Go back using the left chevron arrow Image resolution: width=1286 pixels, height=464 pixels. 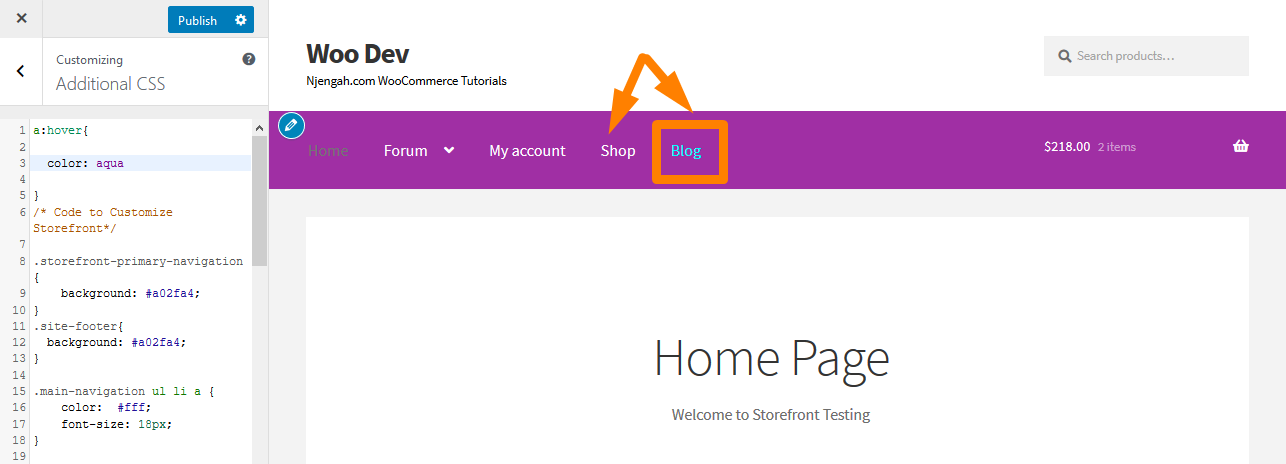[21, 71]
